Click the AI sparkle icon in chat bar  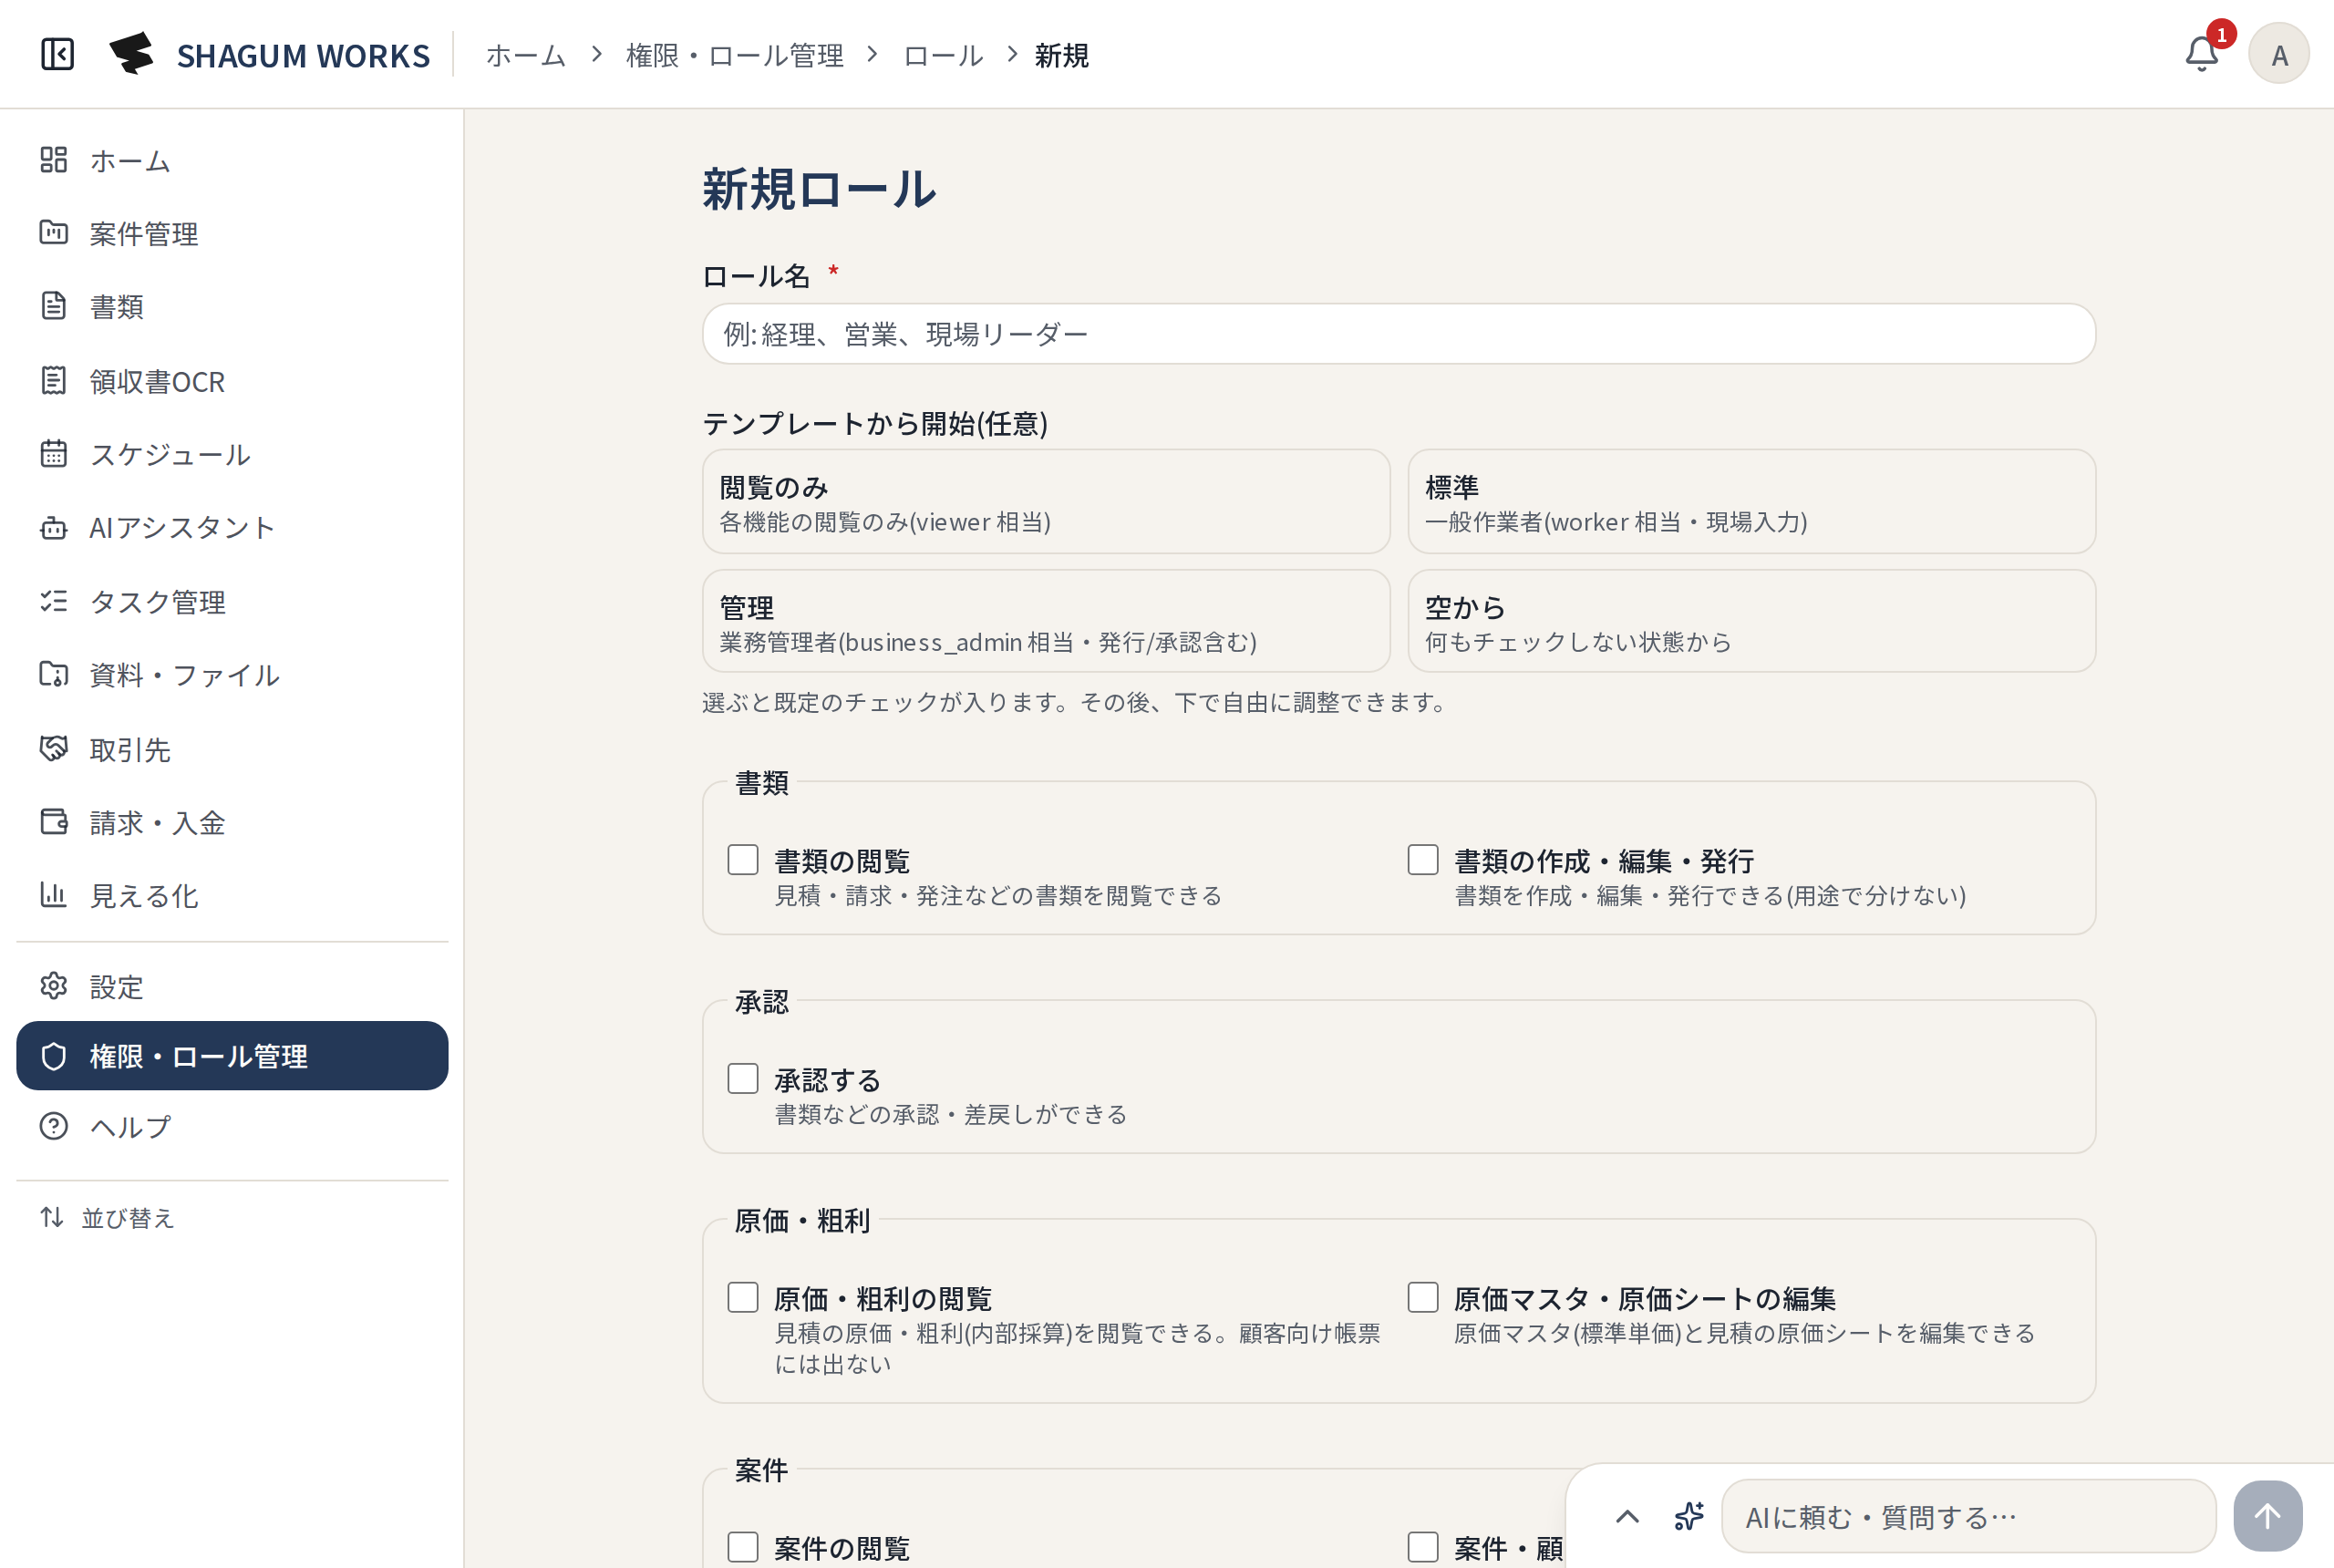1690,1516
